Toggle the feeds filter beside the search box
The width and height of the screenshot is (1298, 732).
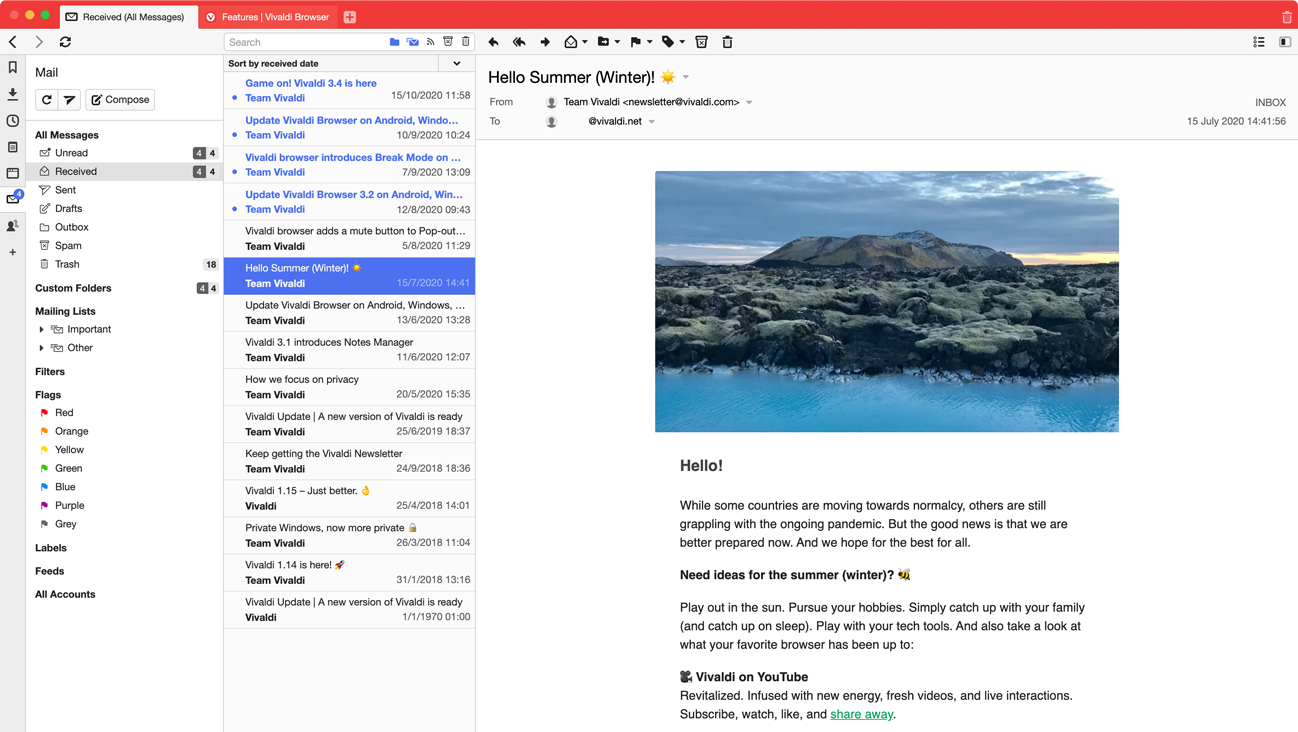click(430, 41)
